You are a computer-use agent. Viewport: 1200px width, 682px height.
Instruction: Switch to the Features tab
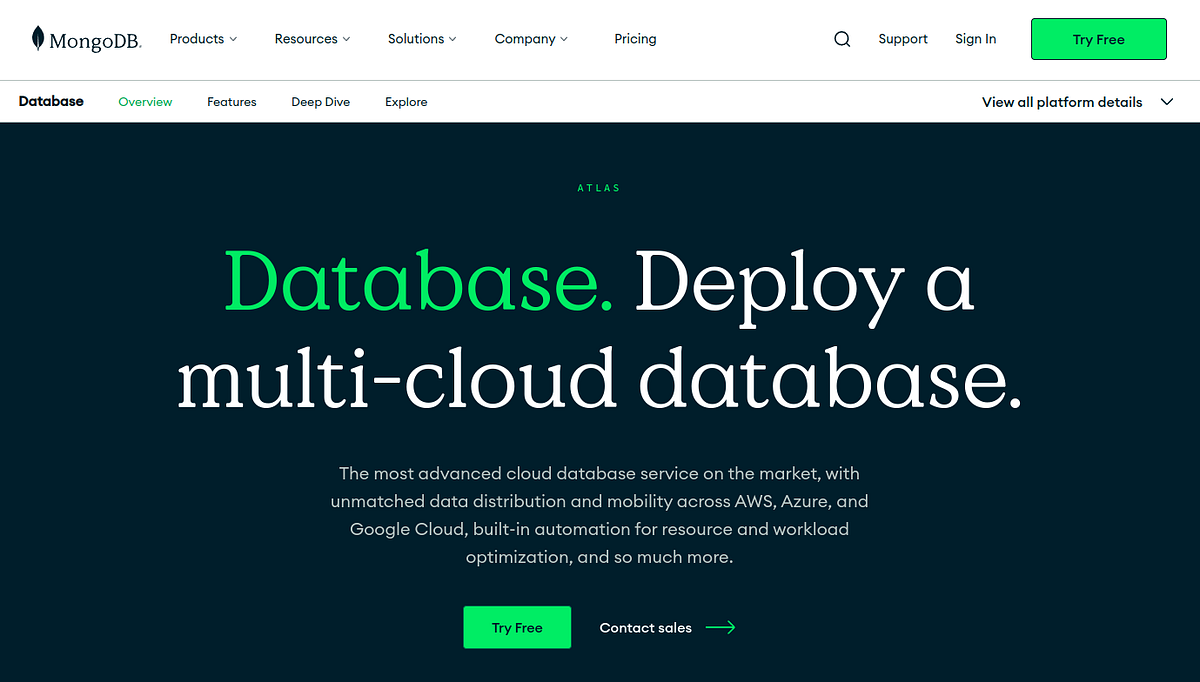[231, 101]
